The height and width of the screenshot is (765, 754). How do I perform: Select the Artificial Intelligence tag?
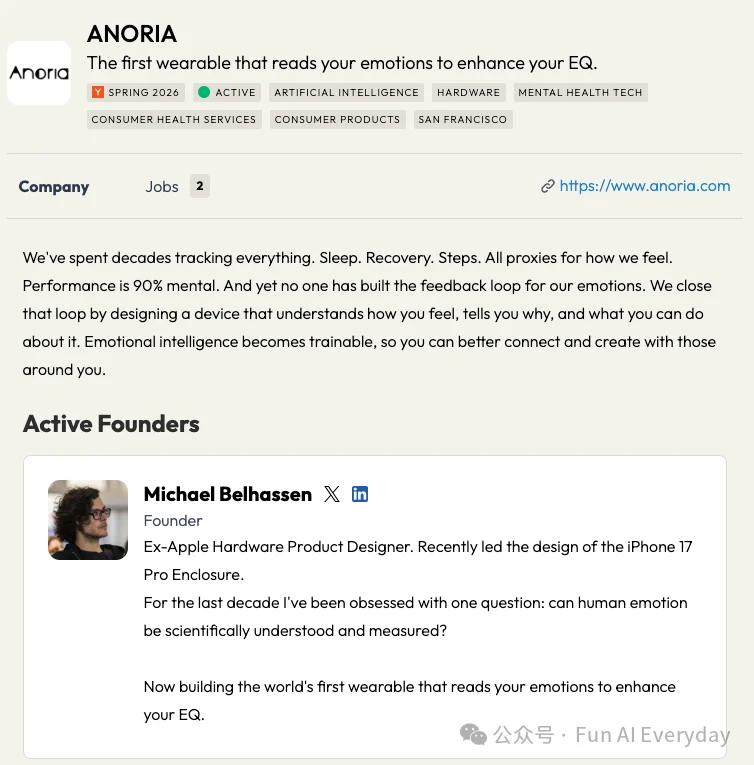point(346,92)
